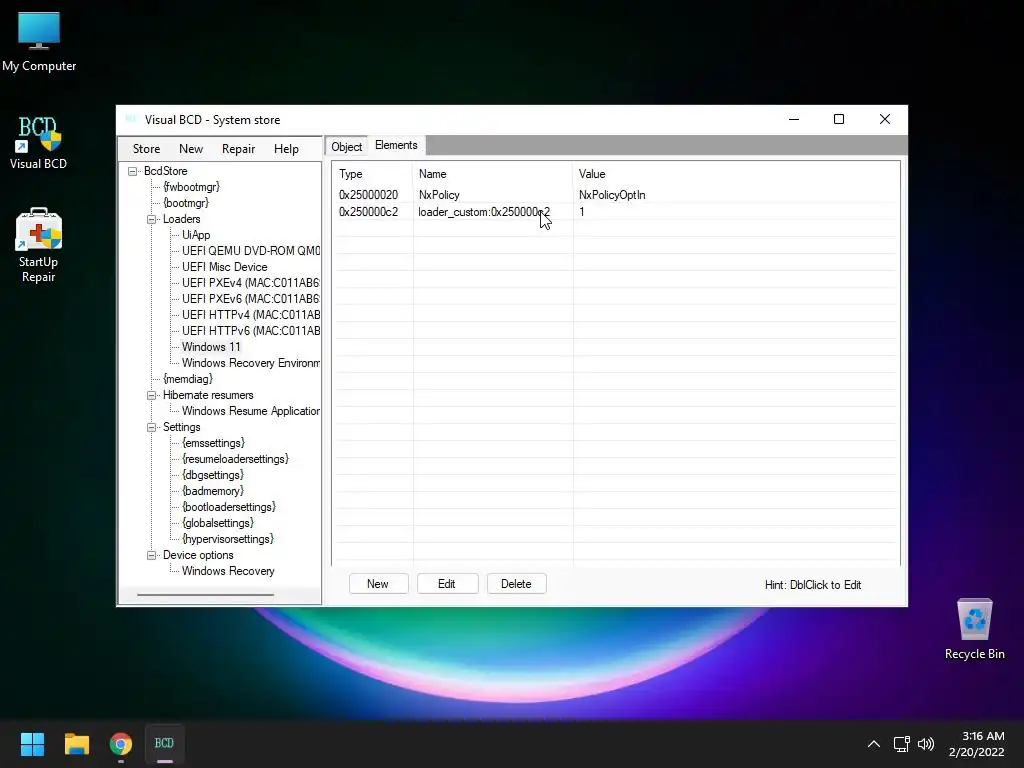Open network status tray icon
This screenshot has width=1024, height=768.
(901, 744)
